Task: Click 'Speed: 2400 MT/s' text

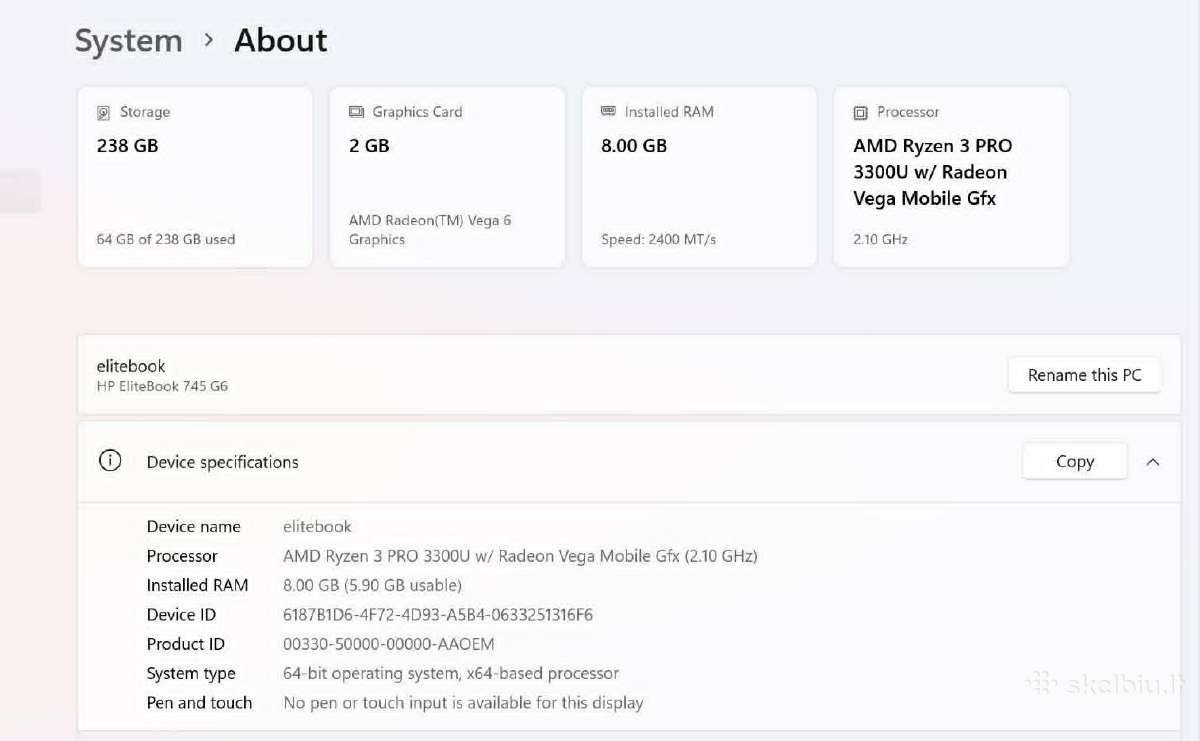Action: click(x=659, y=239)
